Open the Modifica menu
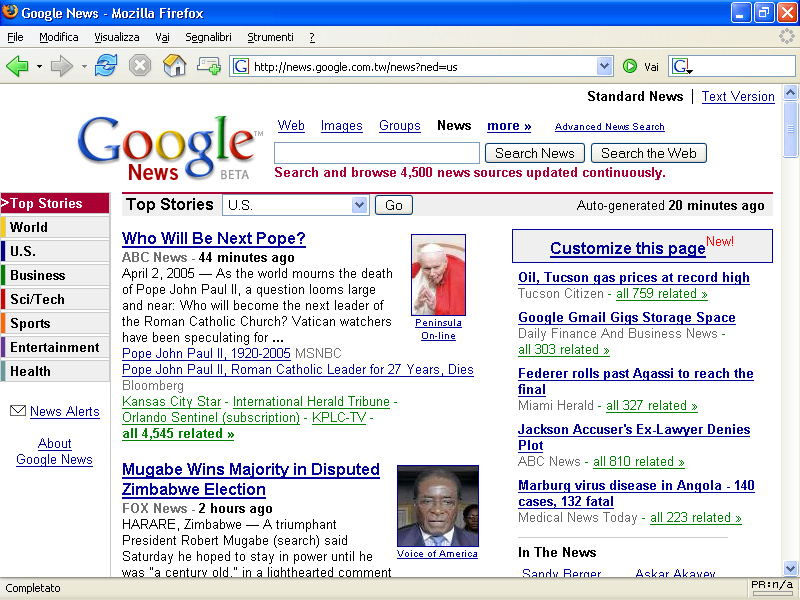This screenshot has height=600, width=800. pyautogui.click(x=59, y=37)
